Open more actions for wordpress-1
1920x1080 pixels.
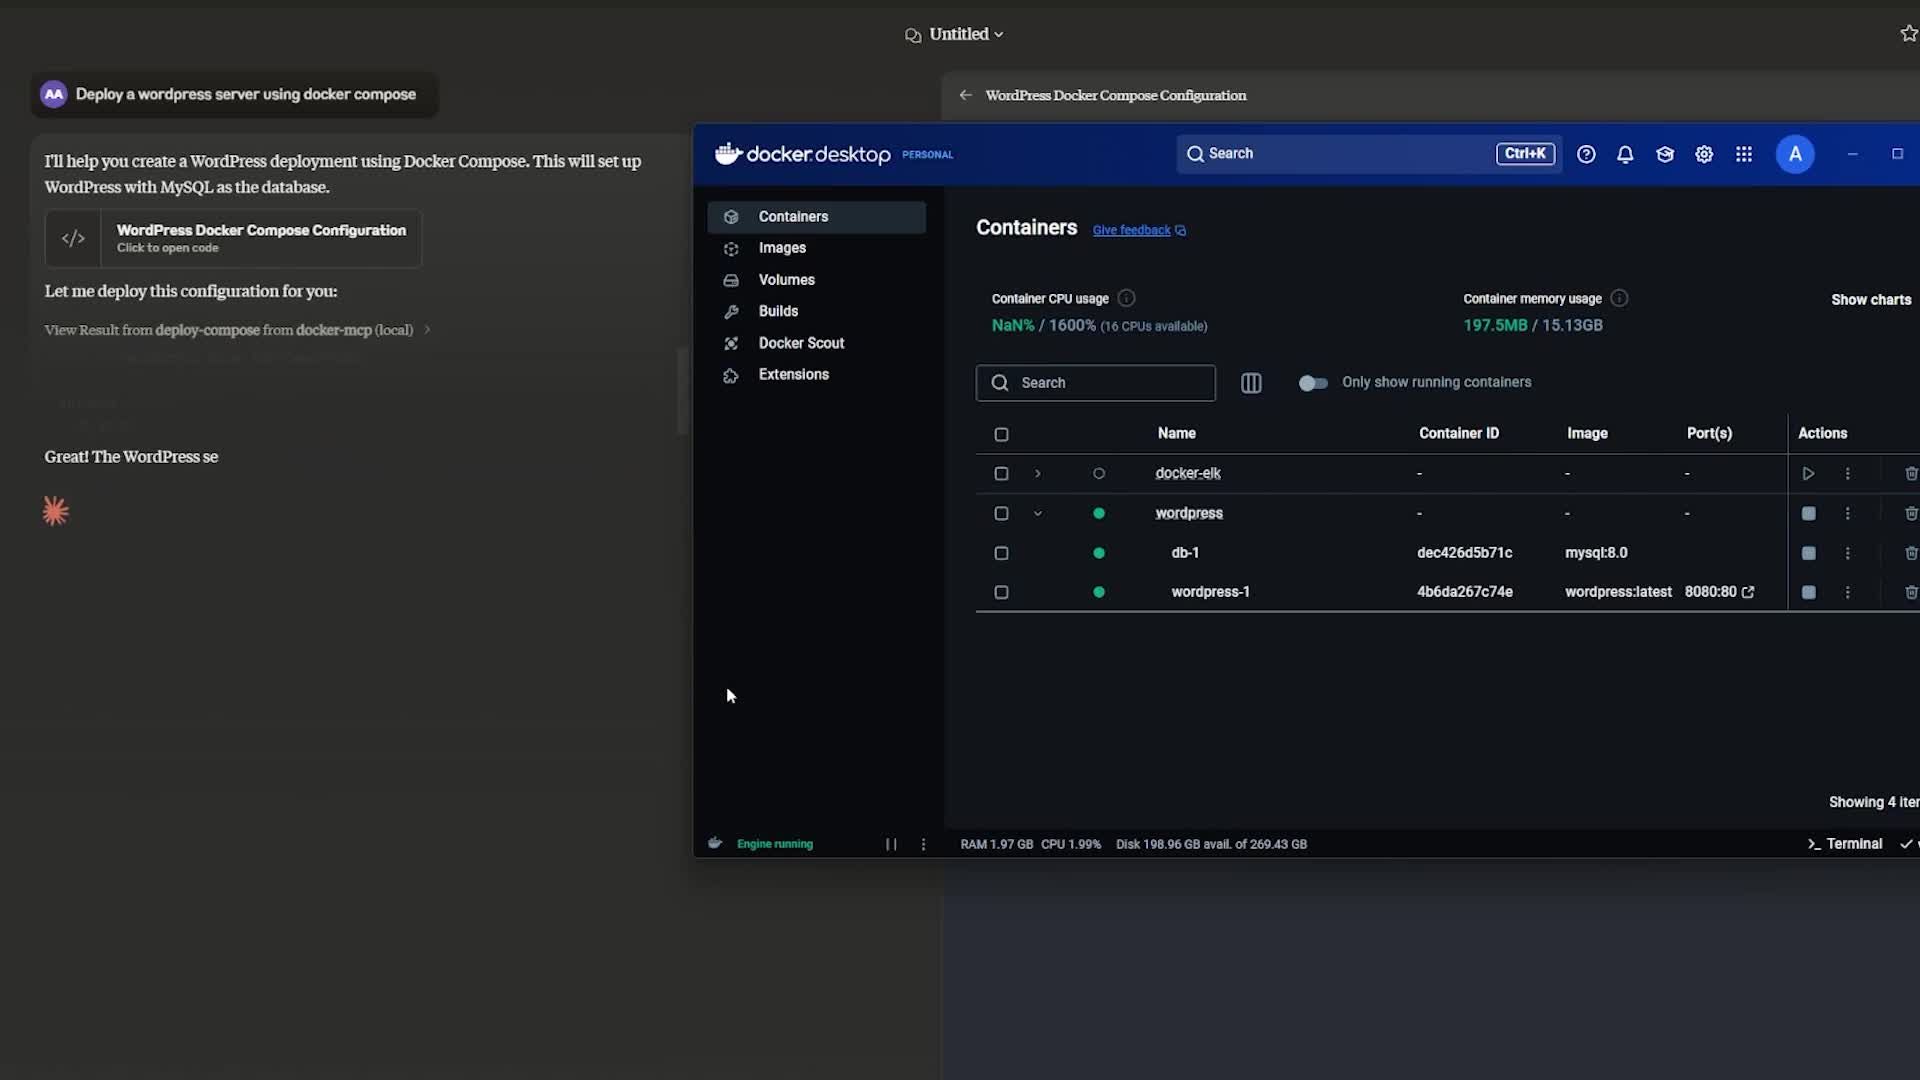click(1848, 592)
